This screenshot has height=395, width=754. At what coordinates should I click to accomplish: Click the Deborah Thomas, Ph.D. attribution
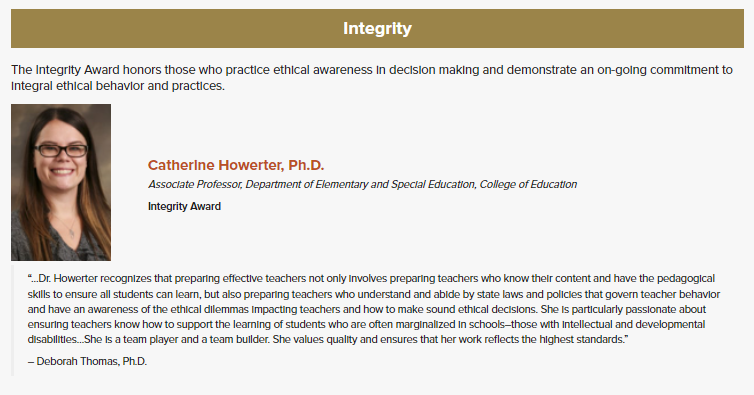(87, 361)
